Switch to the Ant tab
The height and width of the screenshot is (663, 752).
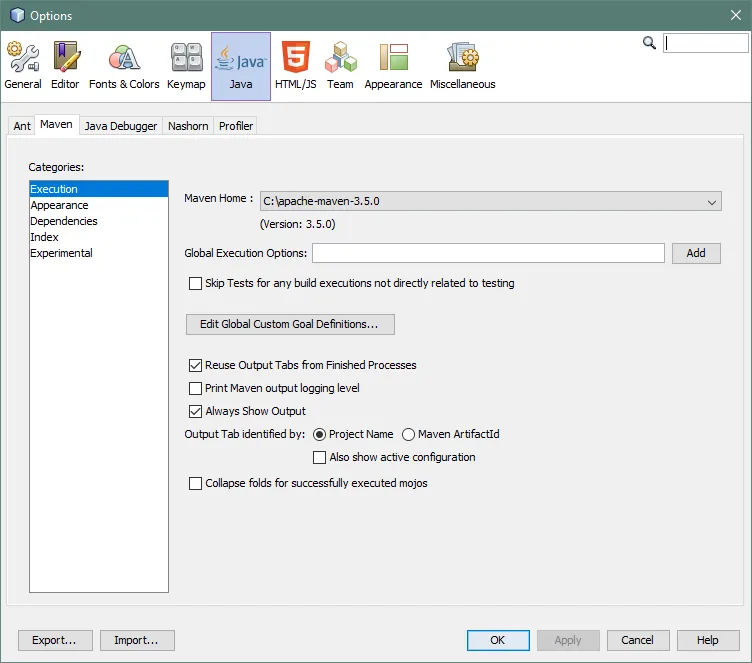pos(22,126)
